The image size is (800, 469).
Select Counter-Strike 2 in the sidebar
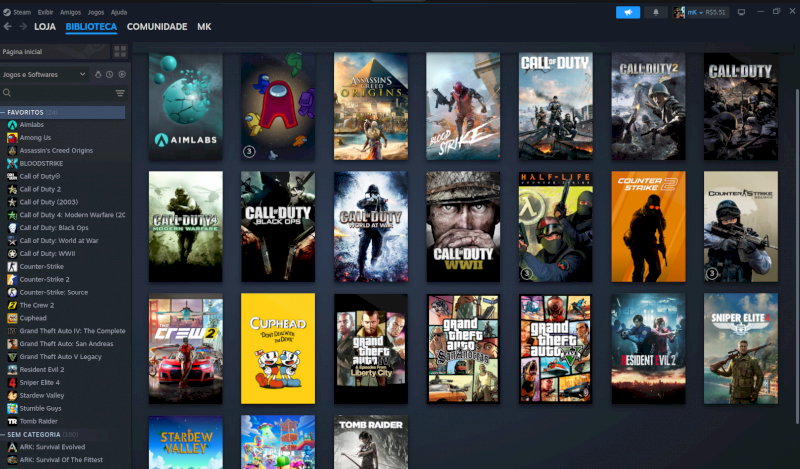tap(44, 279)
